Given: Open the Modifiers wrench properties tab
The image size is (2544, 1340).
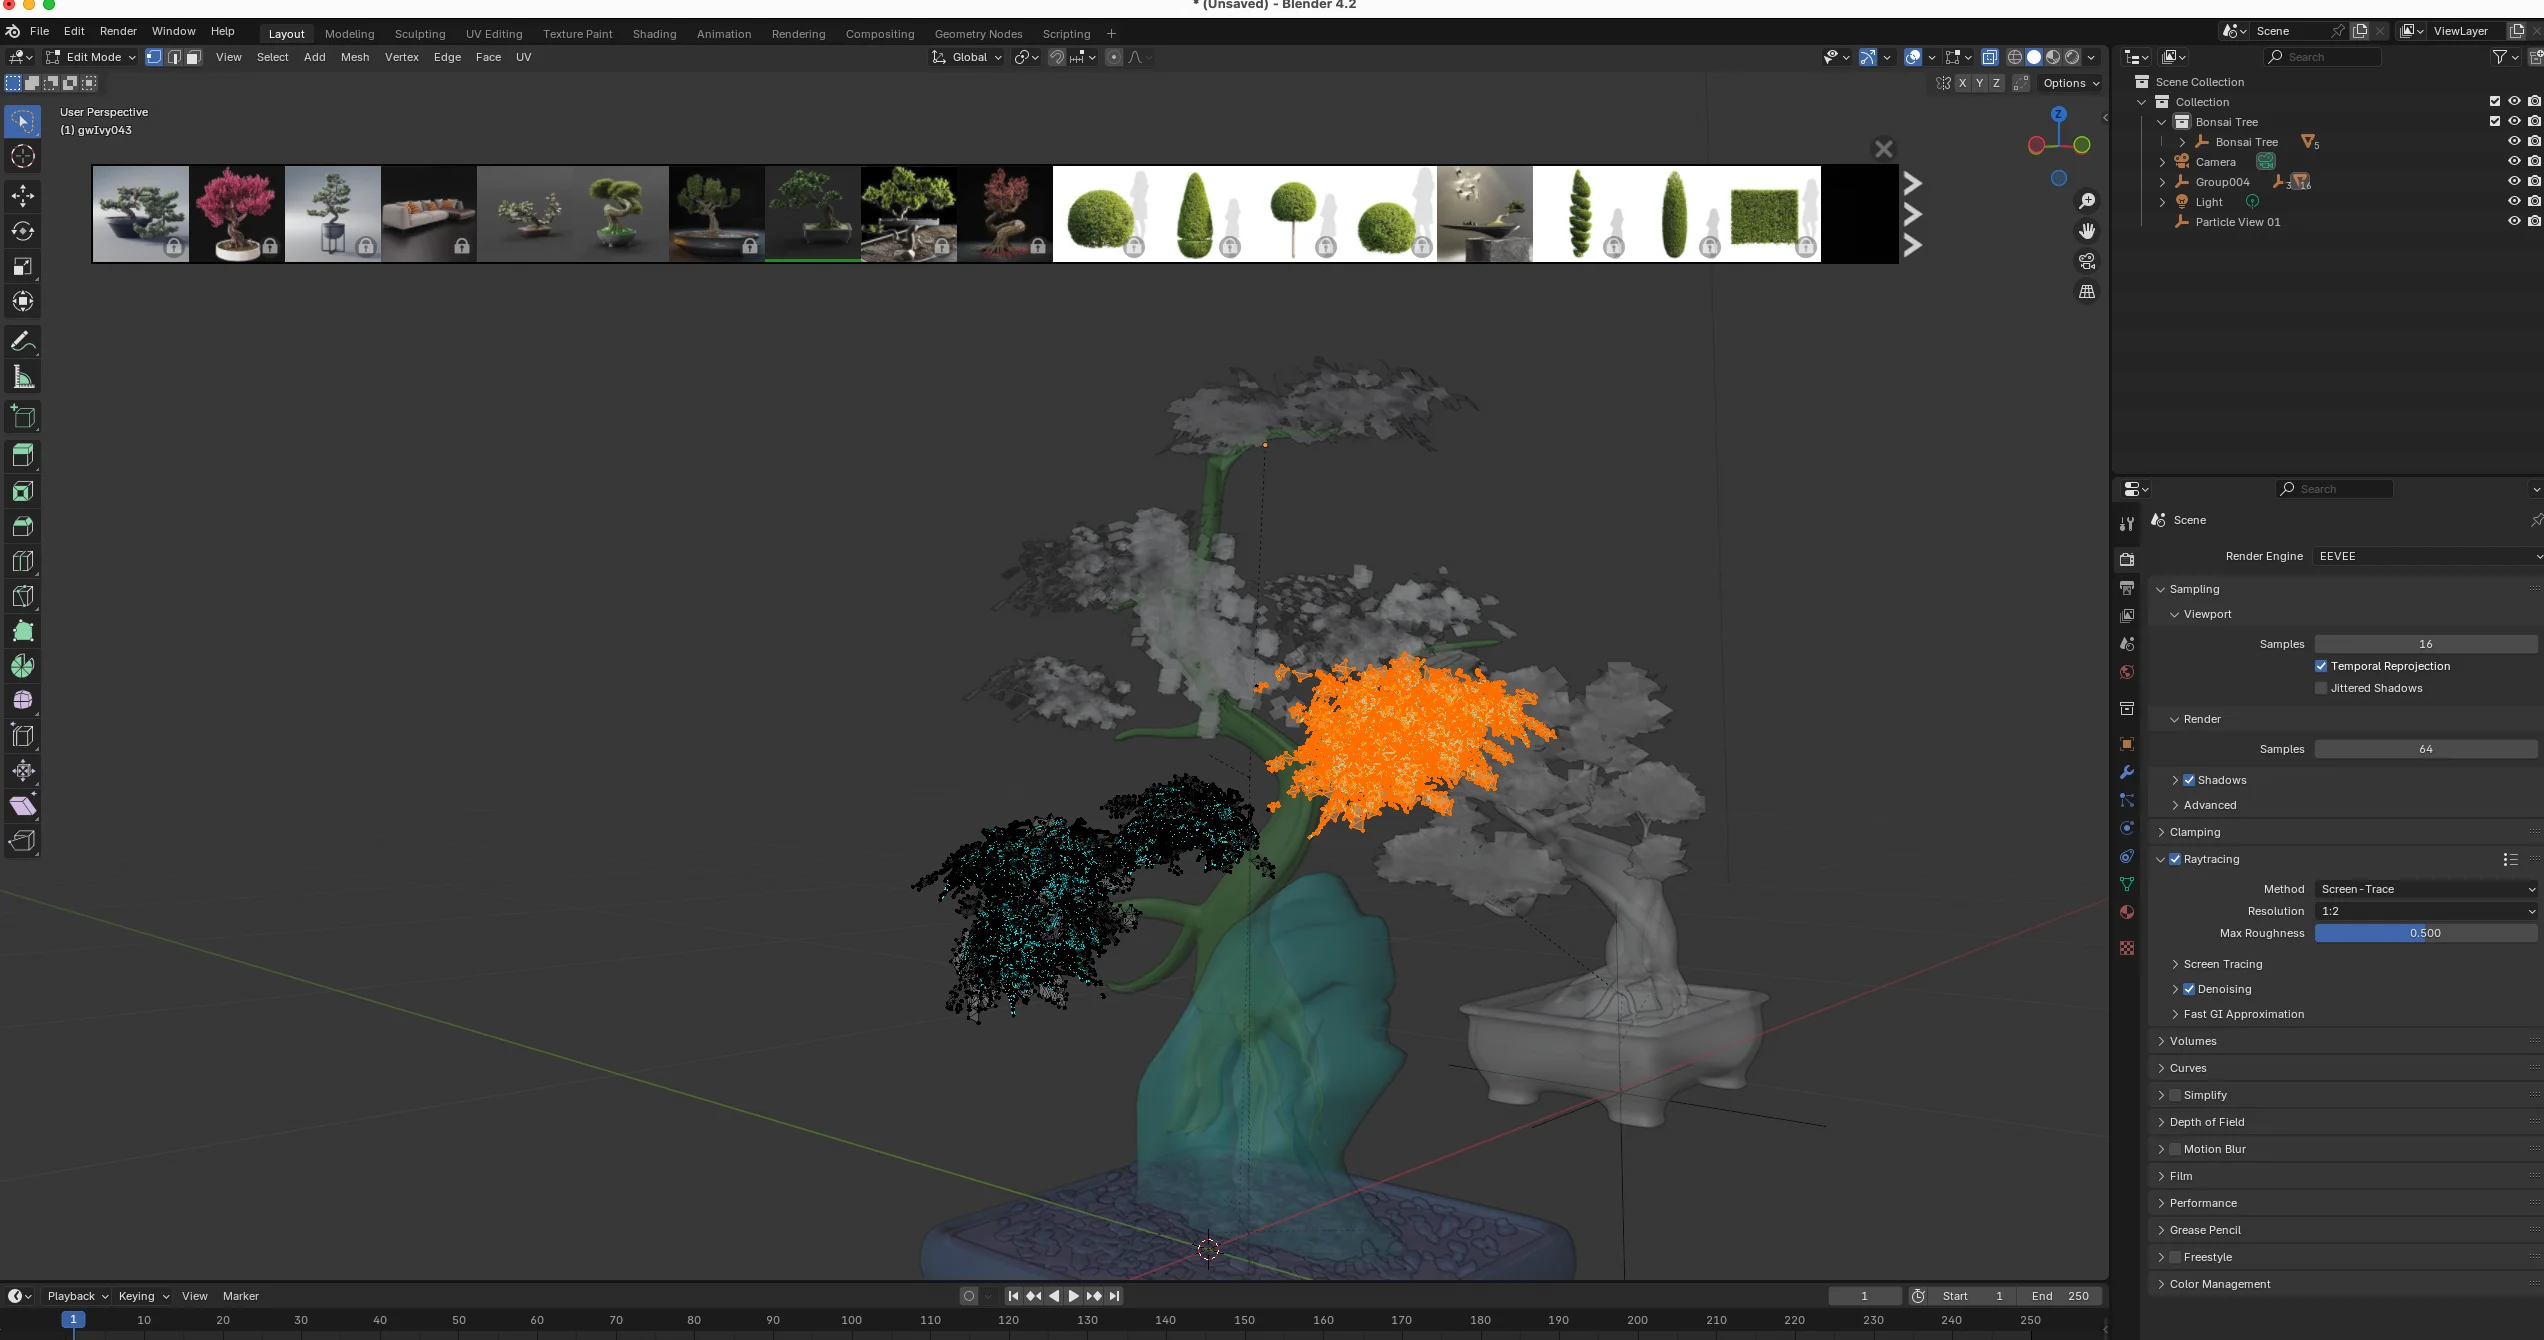Looking at the screenshot, I should (x=2127, y=772).
